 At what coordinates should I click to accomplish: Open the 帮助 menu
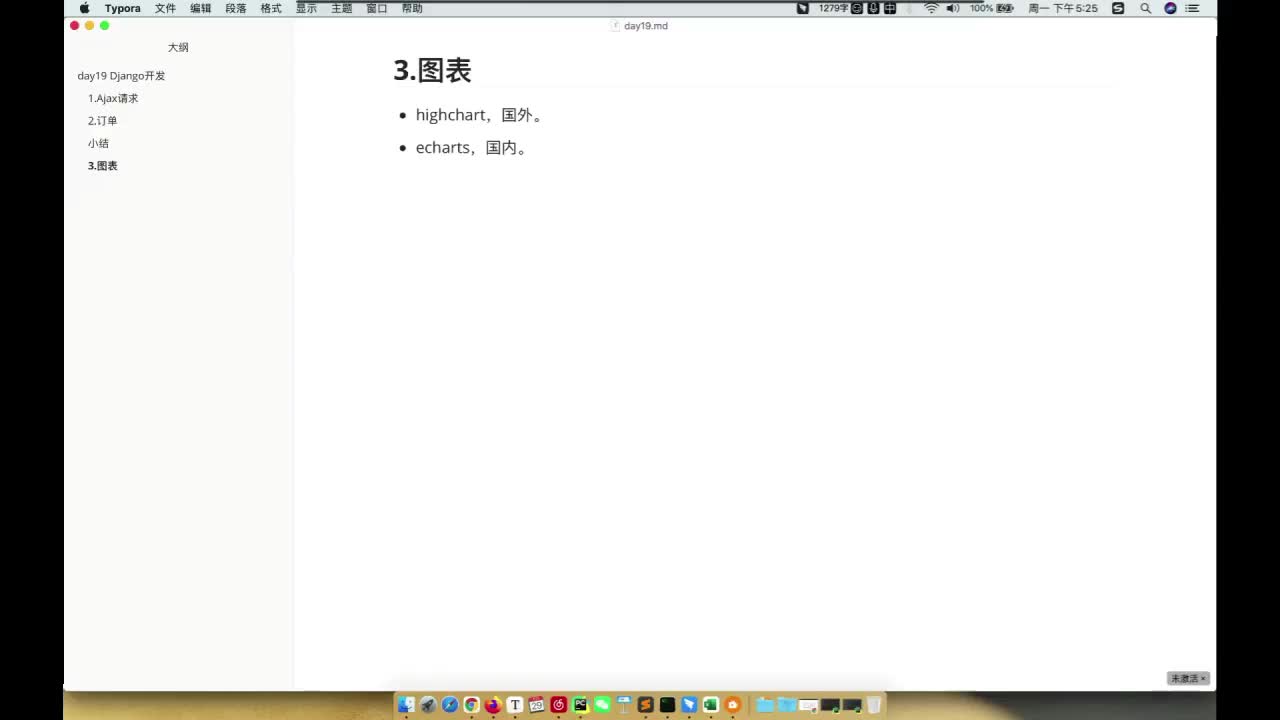412,8
